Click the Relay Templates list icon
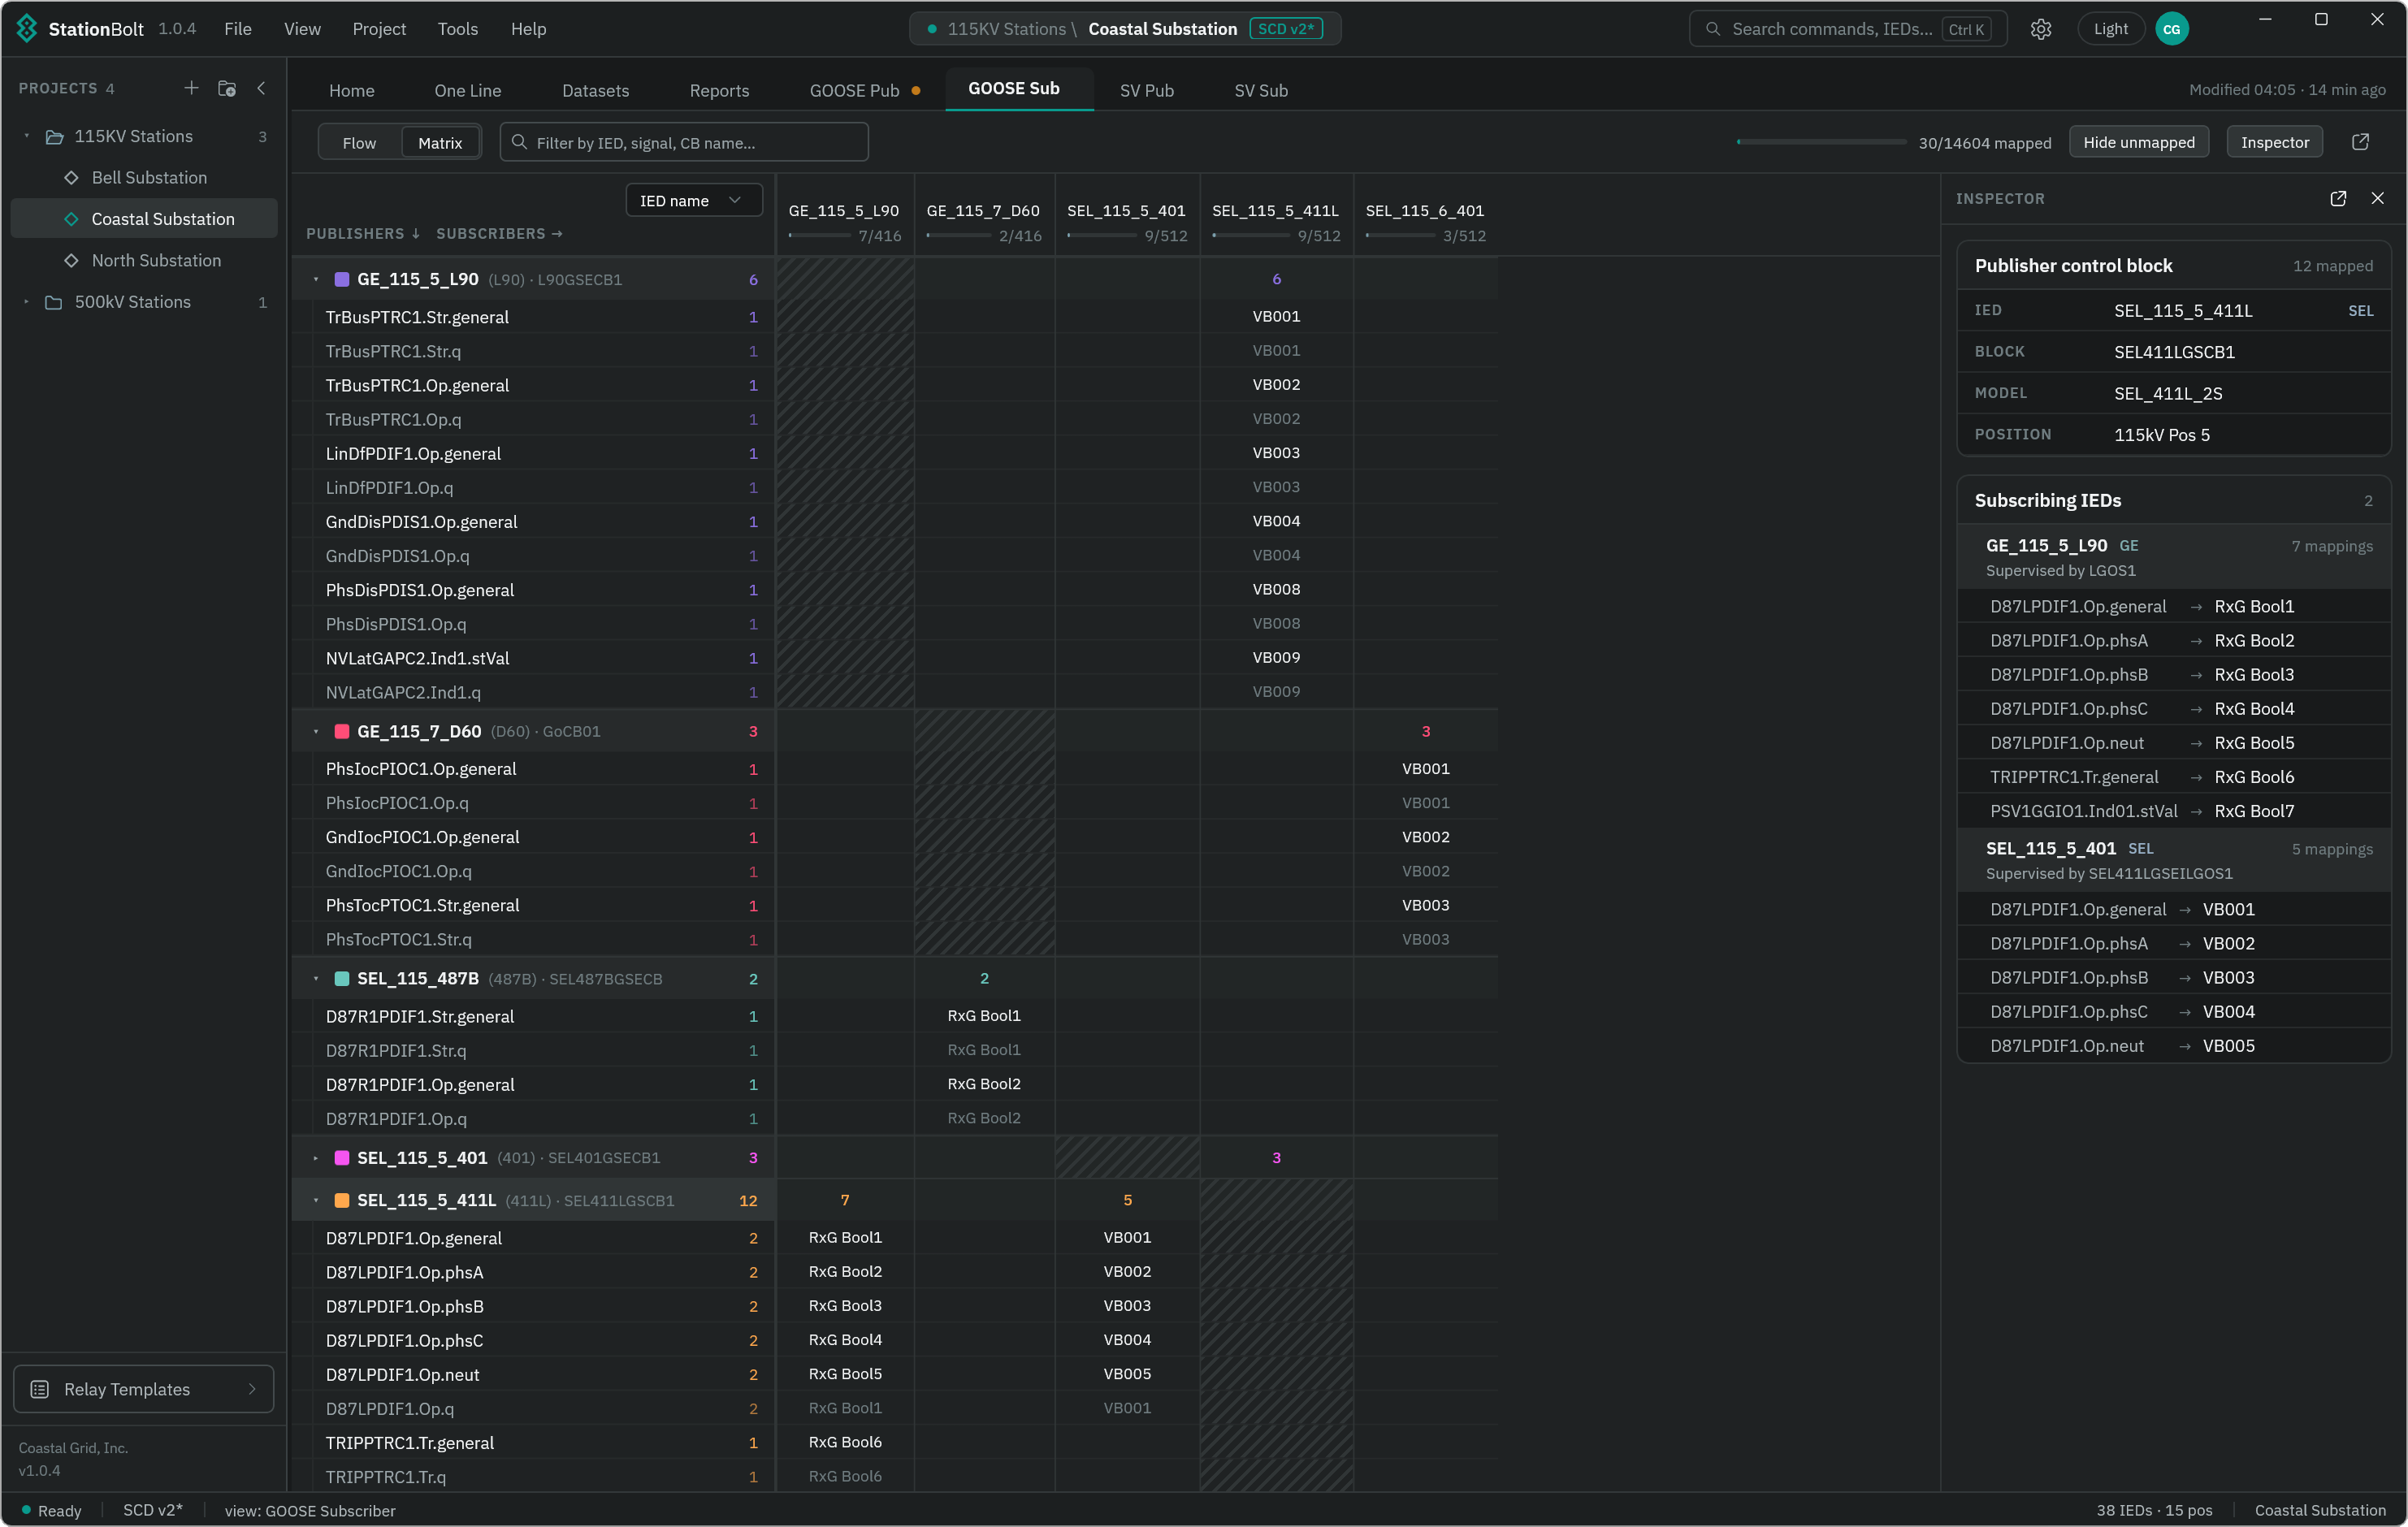2408x1527 pixels. pos(40,1389)
